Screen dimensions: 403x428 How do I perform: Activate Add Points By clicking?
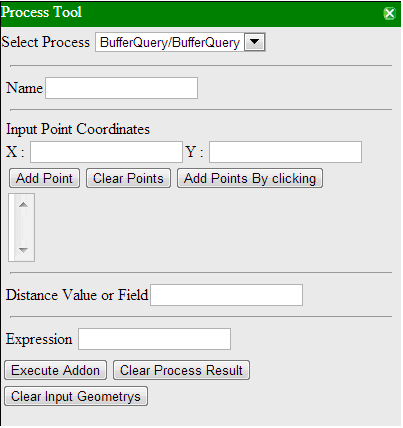pyautogui.click(x=250, y=178)
